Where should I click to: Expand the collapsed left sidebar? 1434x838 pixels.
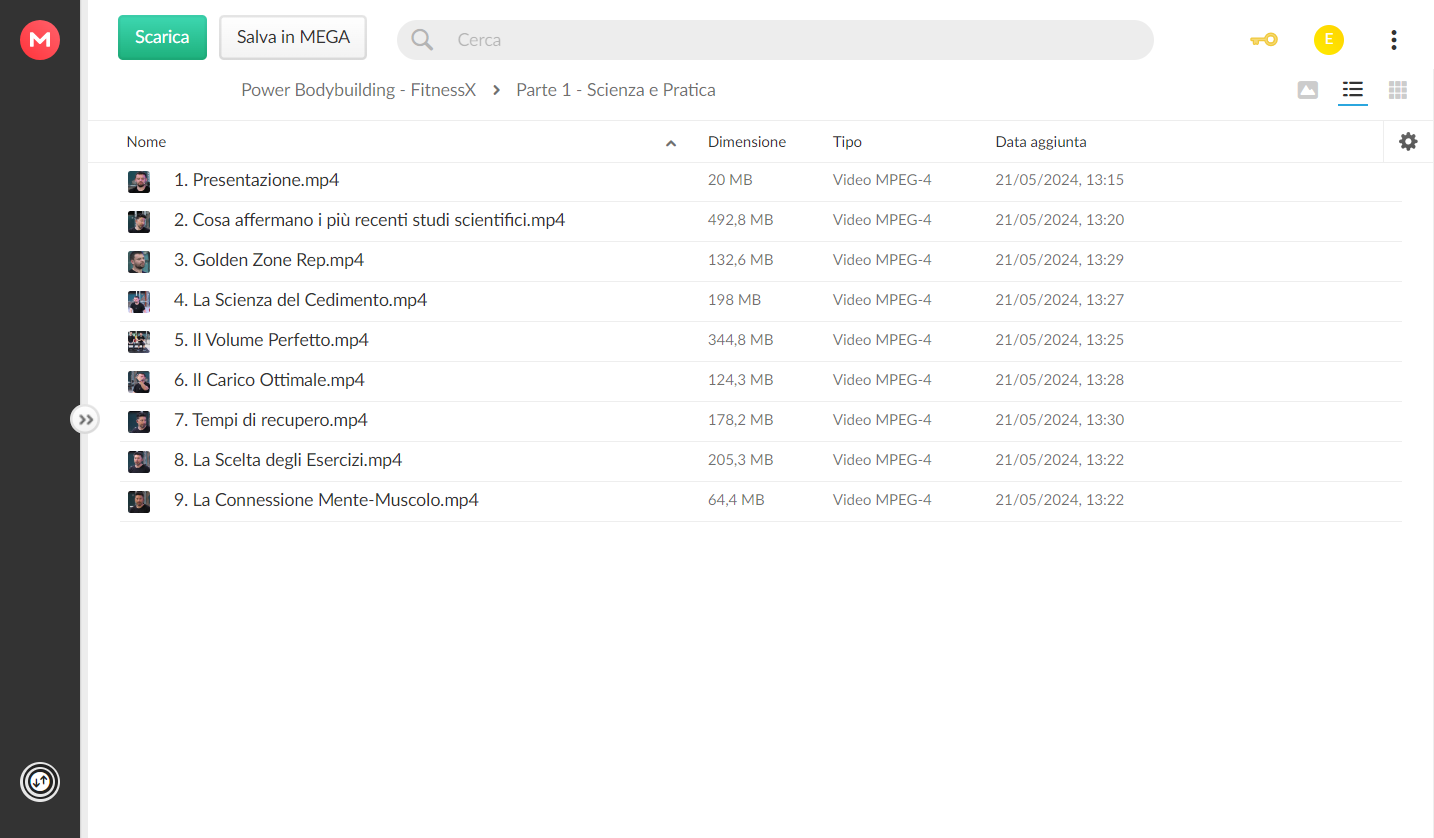click(86, 420)
